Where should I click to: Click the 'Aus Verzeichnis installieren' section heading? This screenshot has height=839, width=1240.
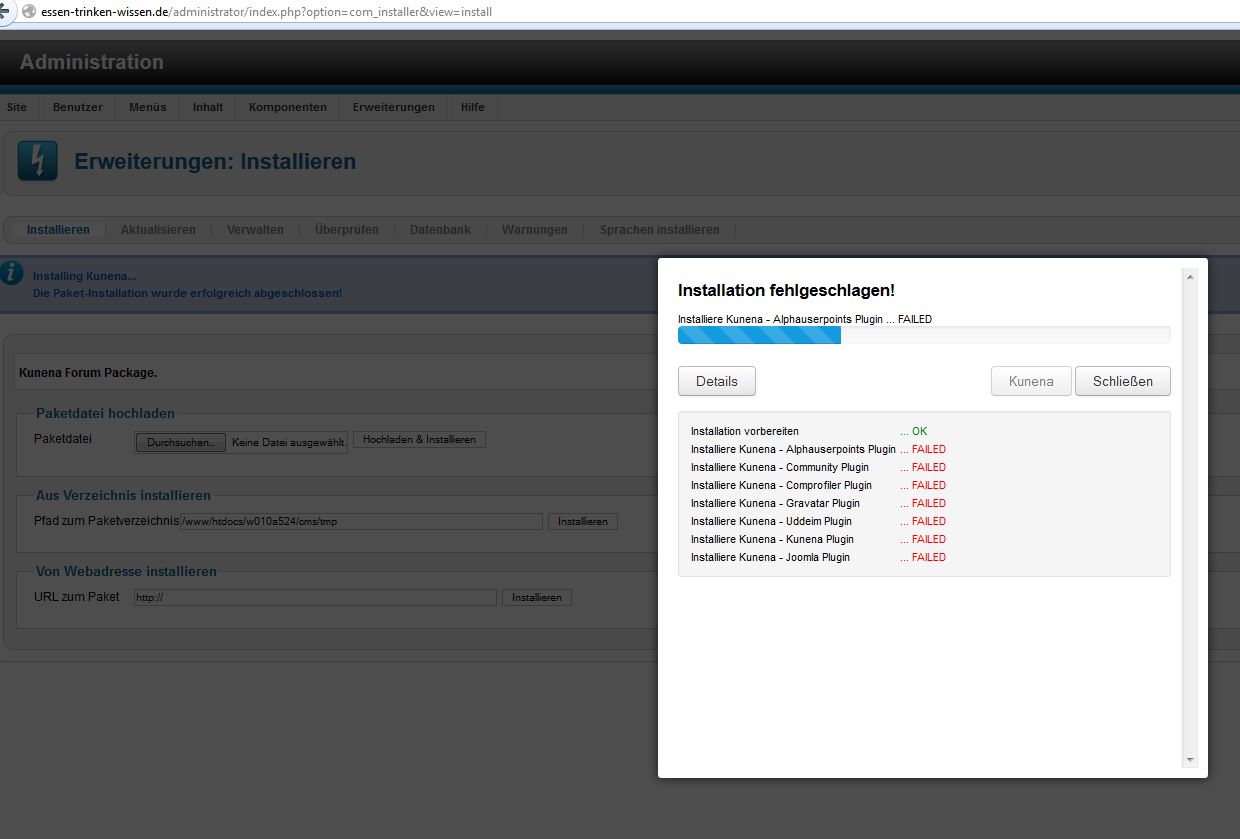click(x=123, y=495)
